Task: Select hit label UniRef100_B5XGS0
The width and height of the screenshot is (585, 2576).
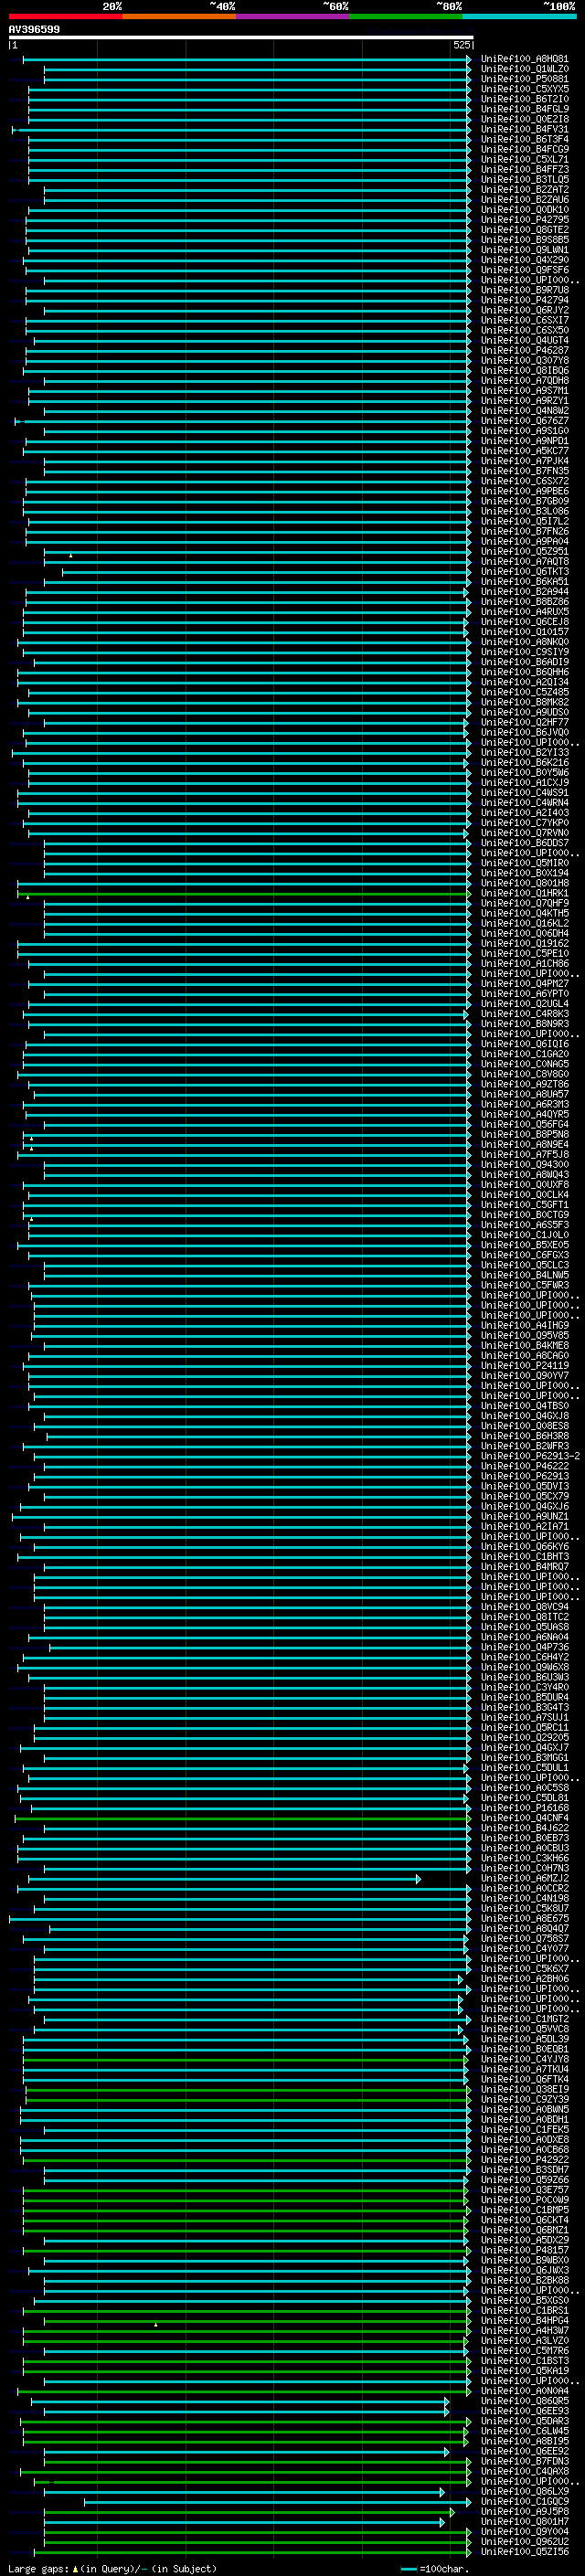Action: pyautogui.click(x=524, y=2300)
